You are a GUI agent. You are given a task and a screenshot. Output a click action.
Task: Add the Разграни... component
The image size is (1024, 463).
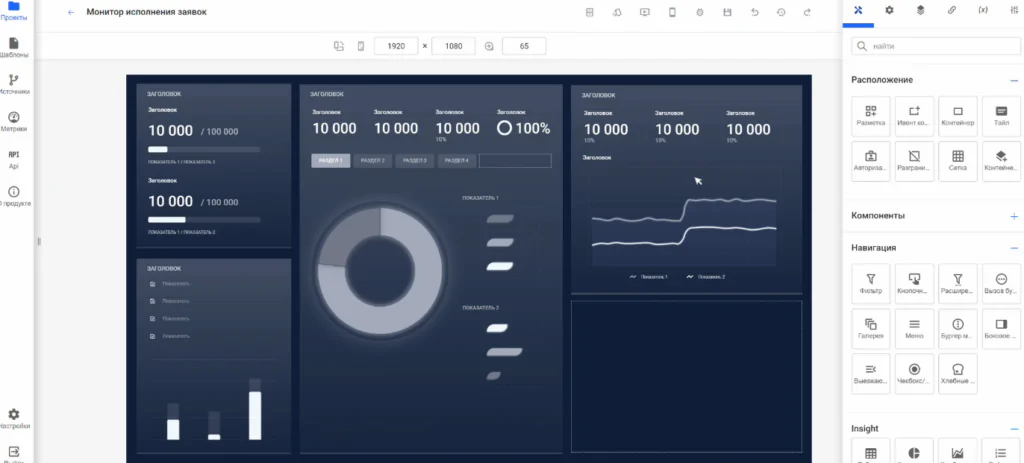pos(914,161)
